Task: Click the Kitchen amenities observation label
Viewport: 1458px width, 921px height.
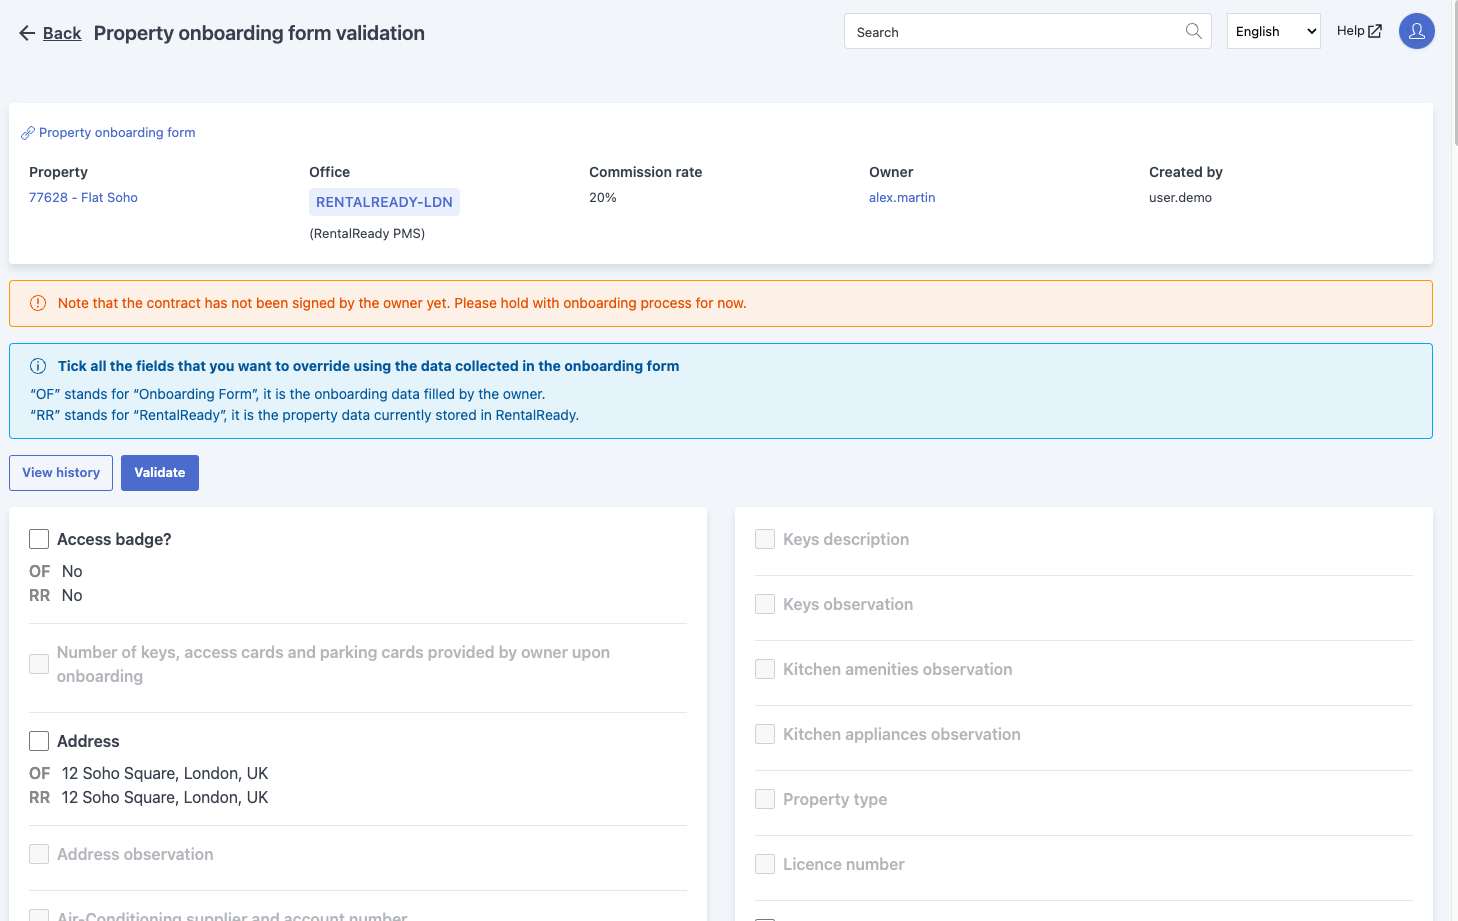Action: tap(897, 669)
